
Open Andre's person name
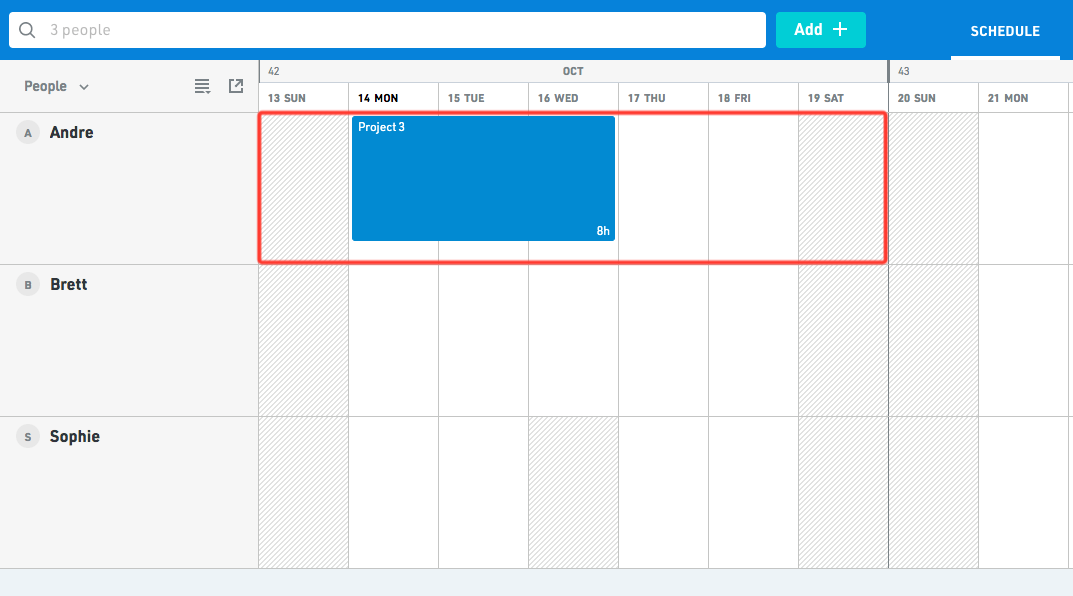tap(72, 133)
